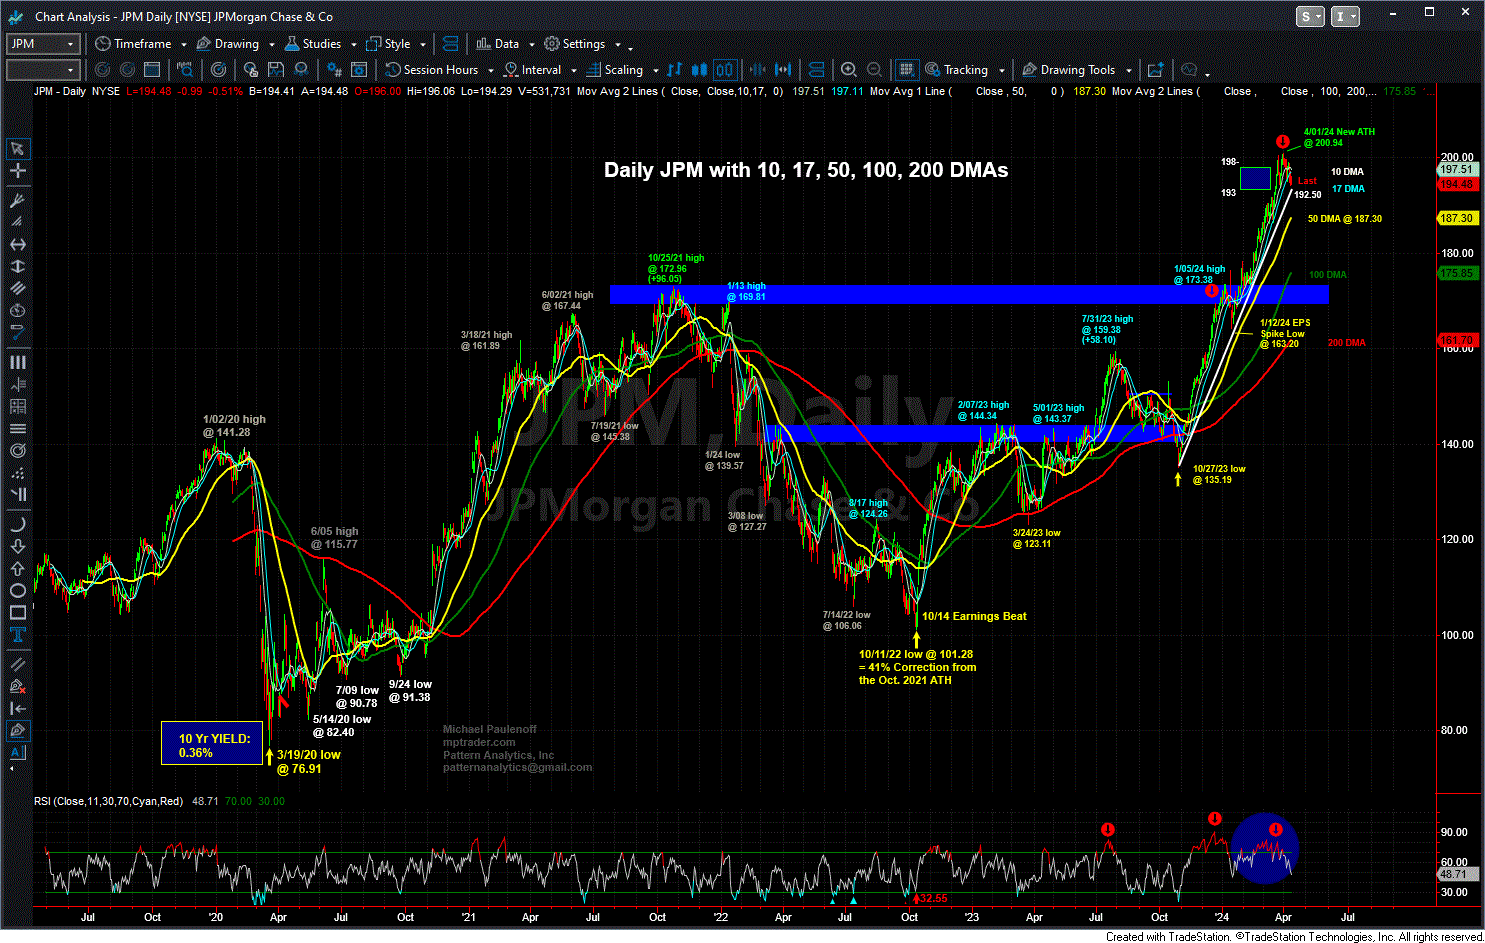Click the 10 Yr YIELD text box
Image resolution: width=1485 pixels, height=943 pixels.
pyautogui.click(x=212, y=745)
